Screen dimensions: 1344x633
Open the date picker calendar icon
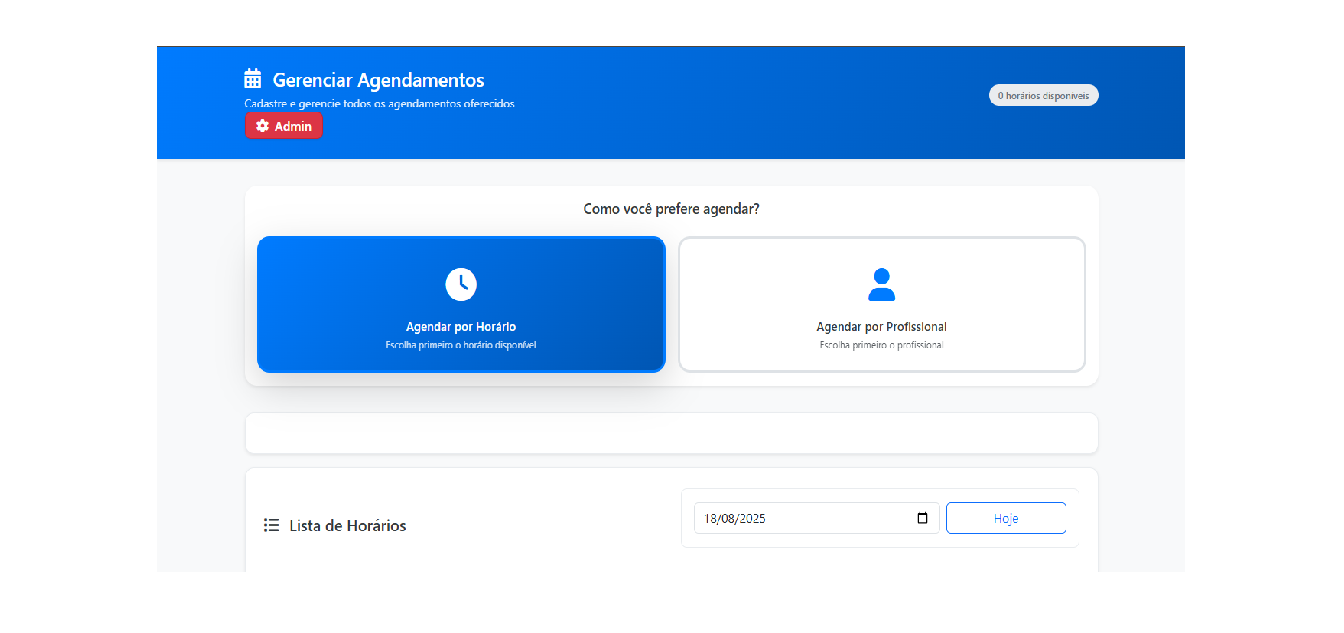(922, 518)
